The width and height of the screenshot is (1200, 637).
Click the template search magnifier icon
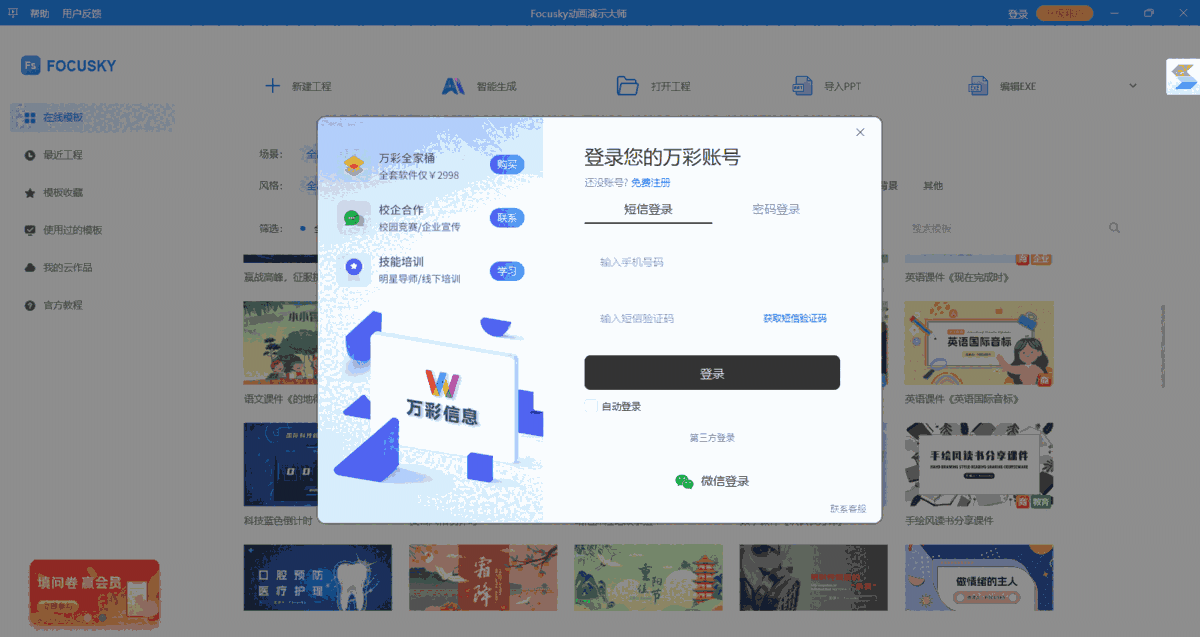1114,228
